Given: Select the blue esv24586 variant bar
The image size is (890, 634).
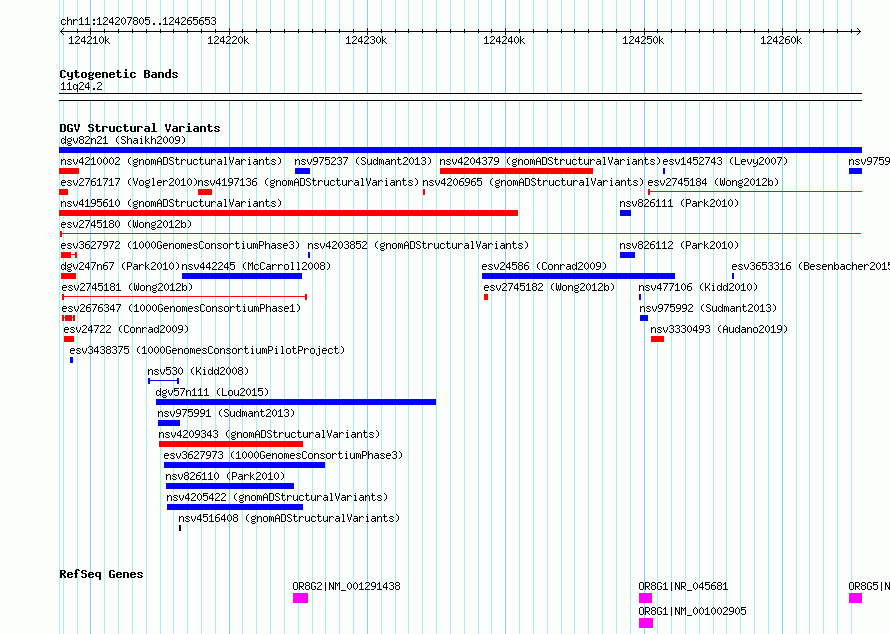Looking at the screenshot, I should click(578, 276).
